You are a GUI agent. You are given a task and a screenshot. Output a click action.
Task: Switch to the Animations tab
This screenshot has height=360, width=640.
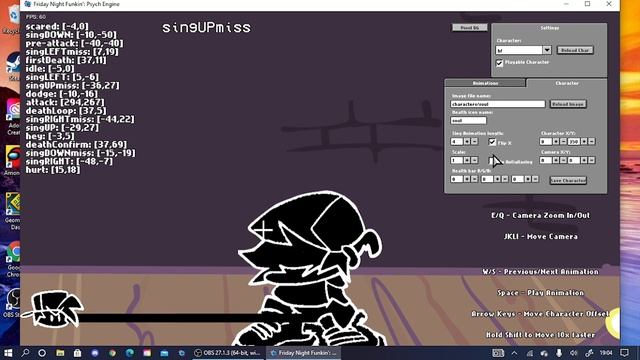485,83
